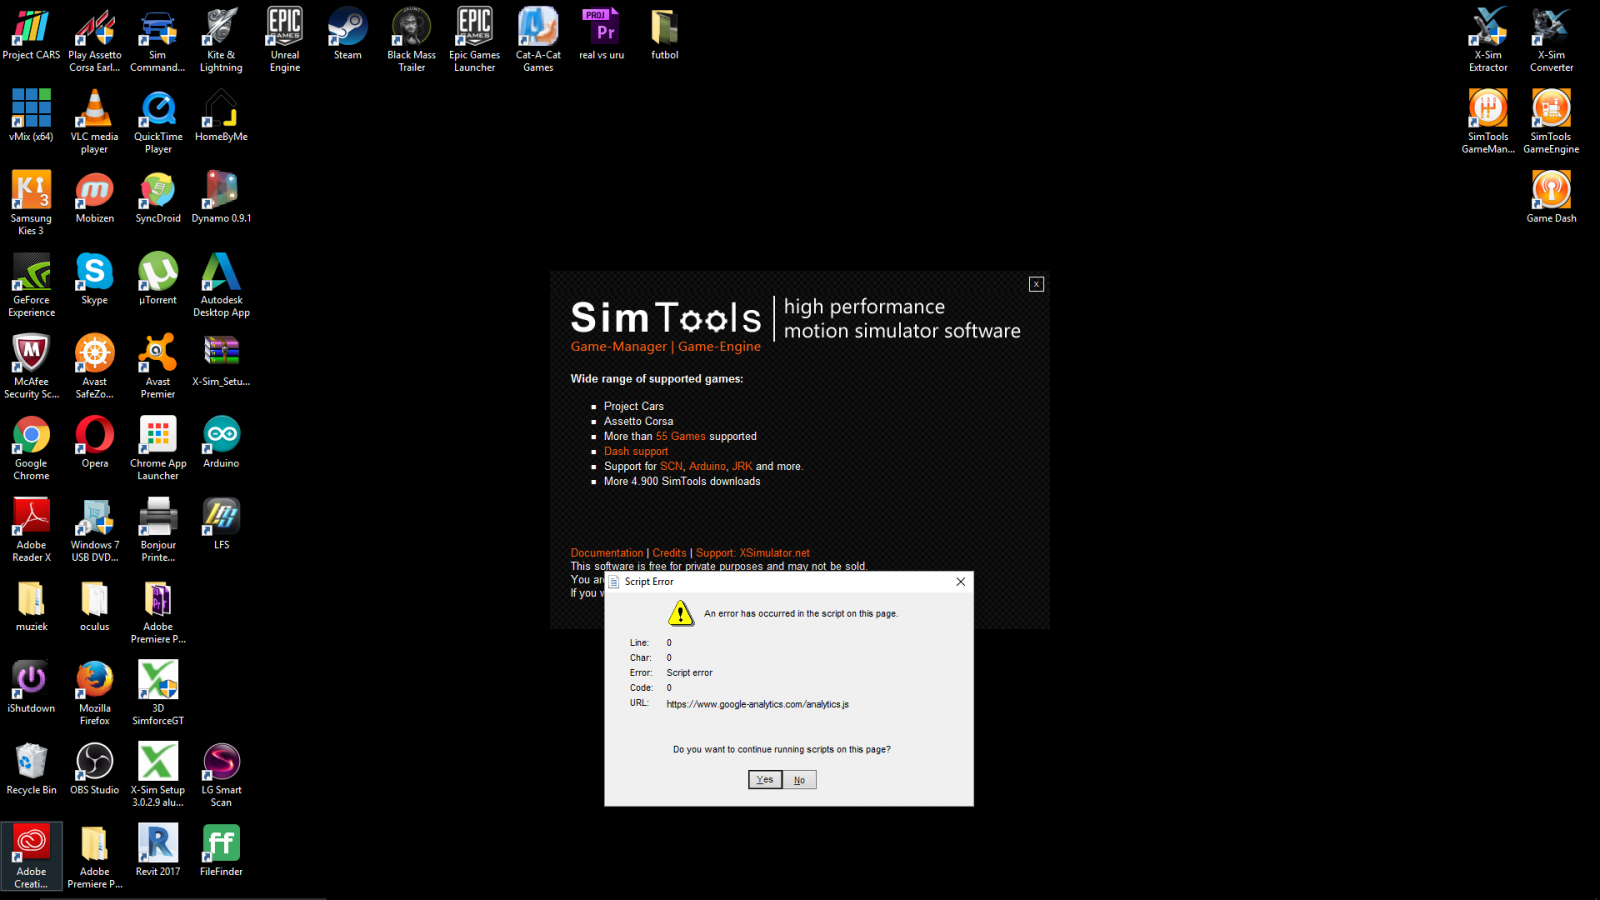Select the µTorrent icon
Viewport: 1600px width, 900px height.
click(x=158, y=279)
